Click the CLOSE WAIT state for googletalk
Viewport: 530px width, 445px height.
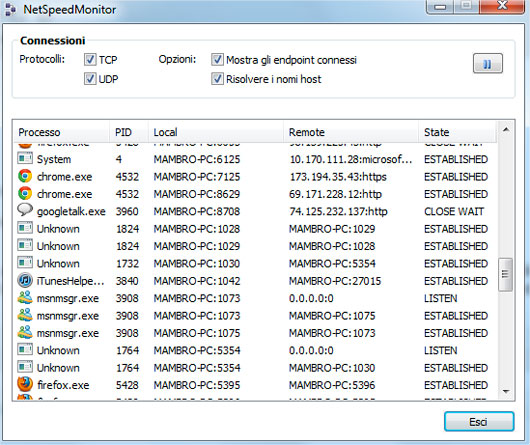[x=454, y=212]
